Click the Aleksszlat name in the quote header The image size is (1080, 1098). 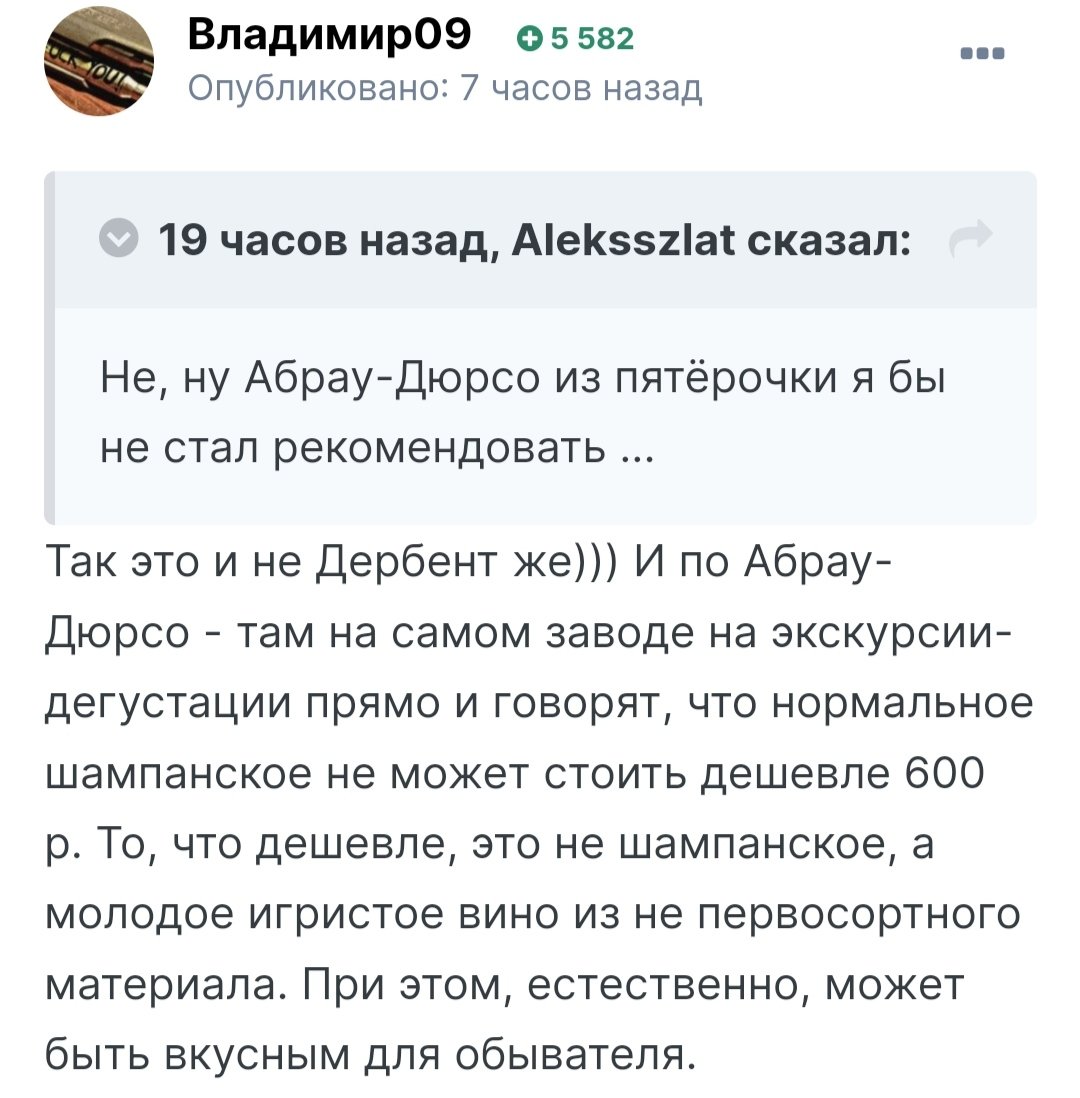click(623, 239)
